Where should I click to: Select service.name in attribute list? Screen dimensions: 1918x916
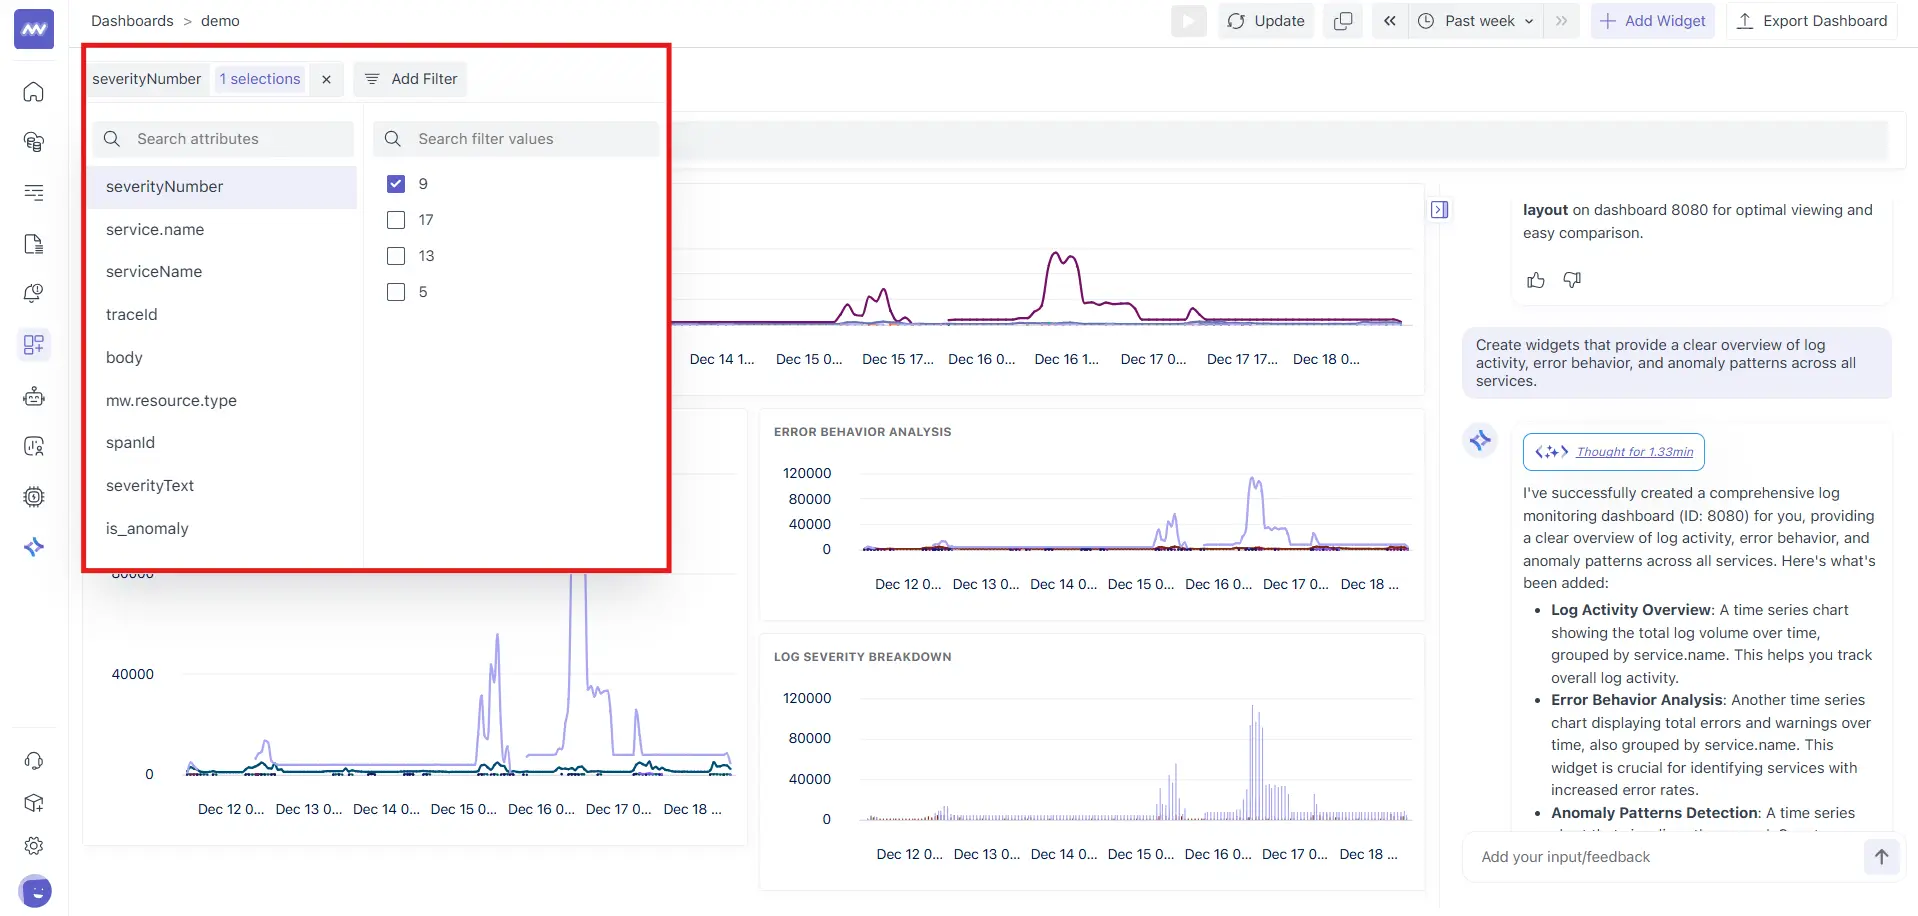[x=155, y=230]
